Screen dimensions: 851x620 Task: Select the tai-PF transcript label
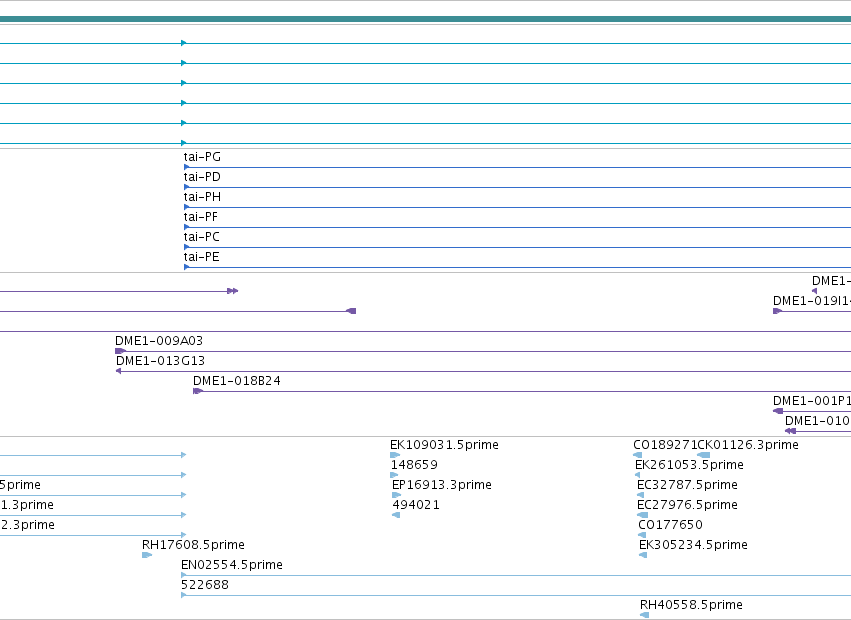tap(201, 217)
